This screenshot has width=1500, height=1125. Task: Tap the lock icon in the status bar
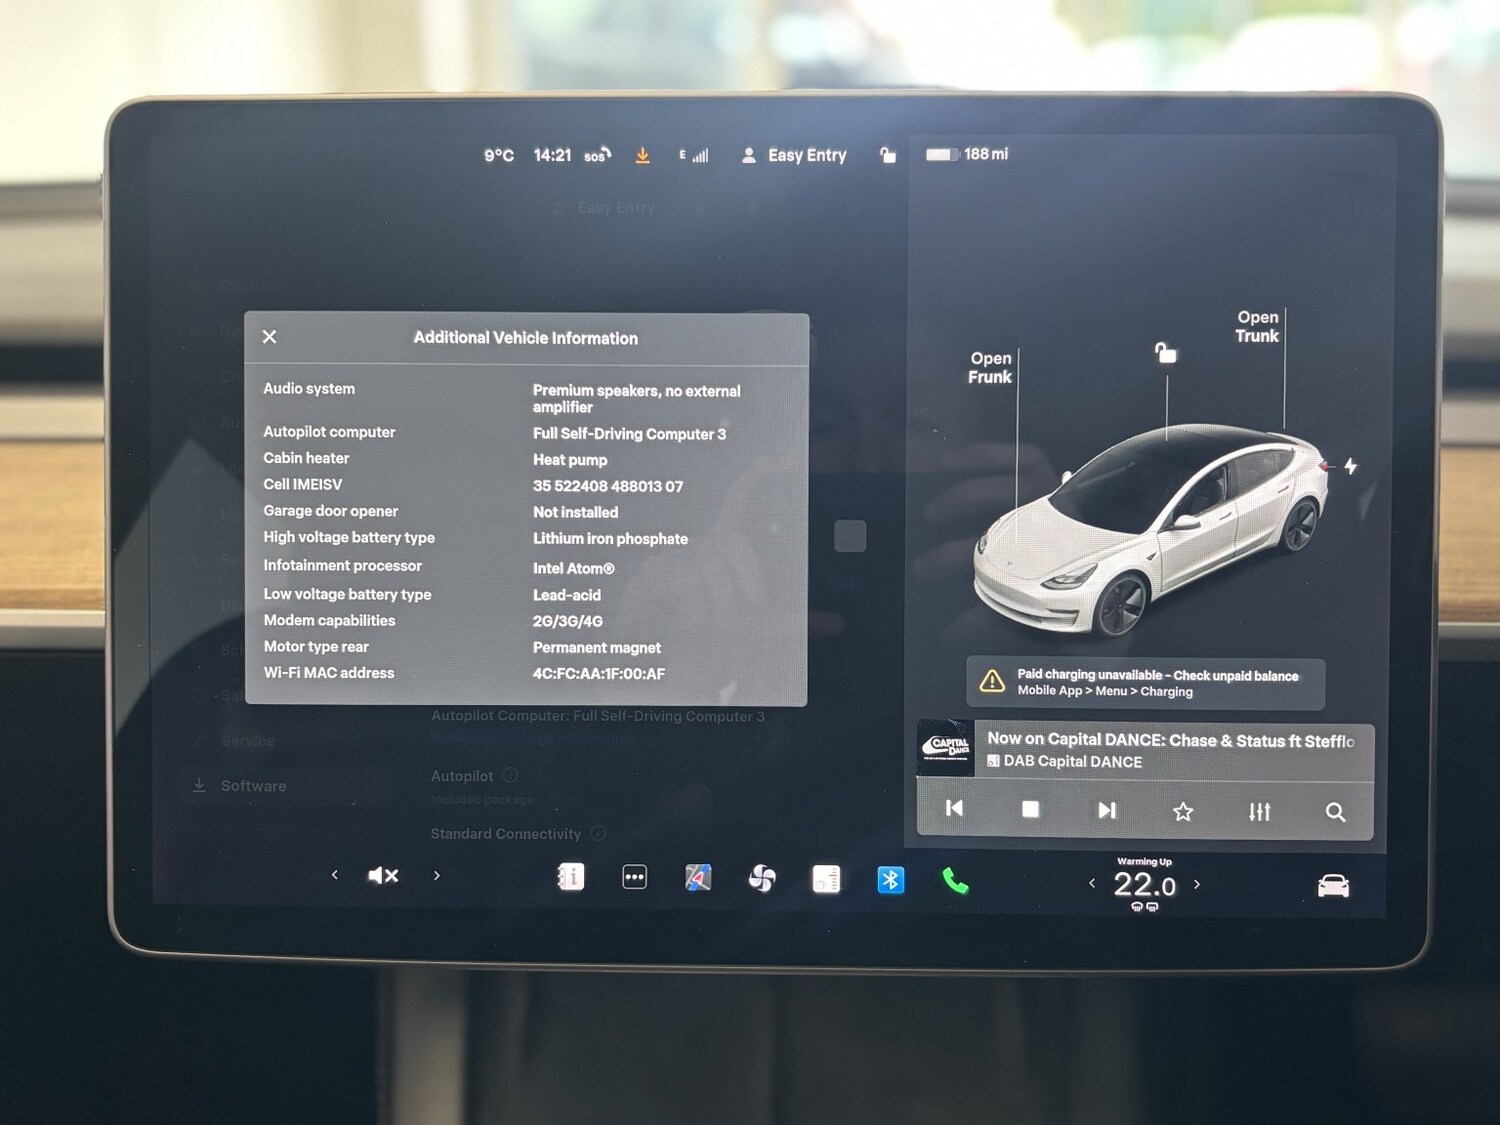click(x=888, y=155)
